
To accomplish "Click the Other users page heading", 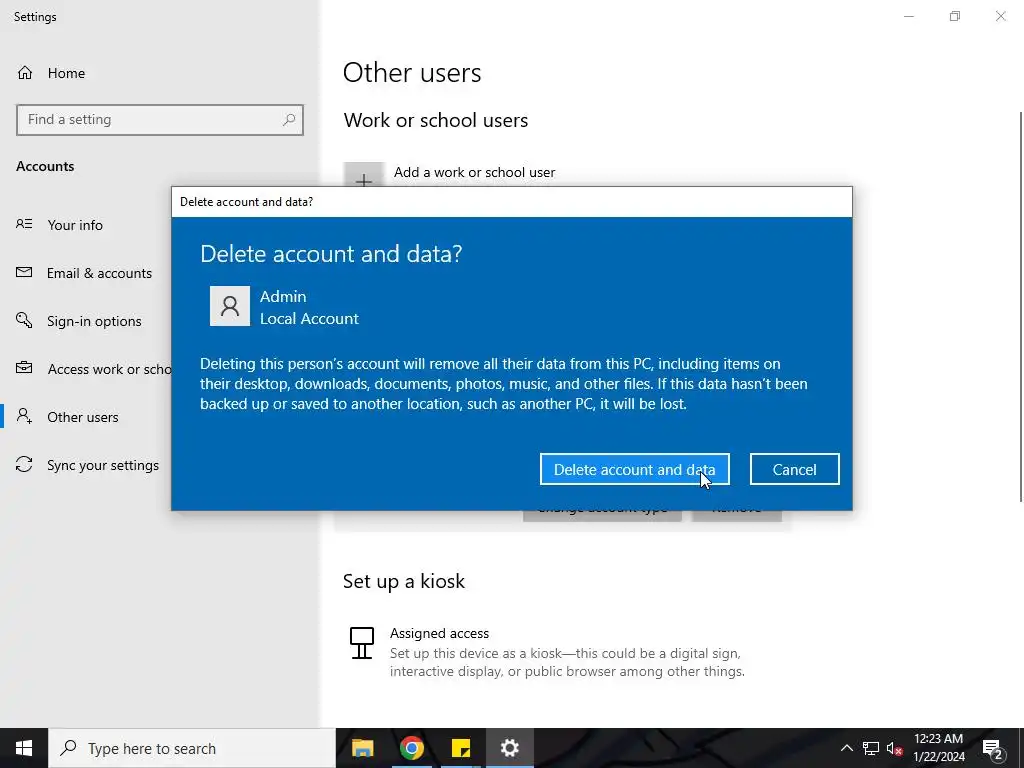I will (x=412, y=72).
